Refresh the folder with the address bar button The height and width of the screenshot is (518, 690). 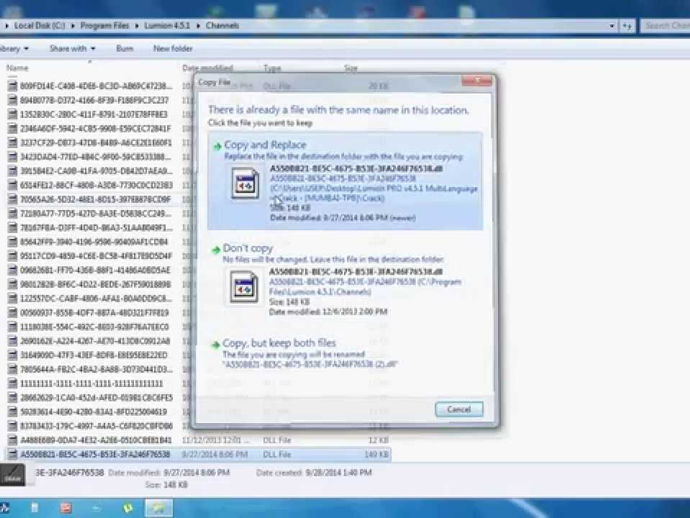[627, 26]
